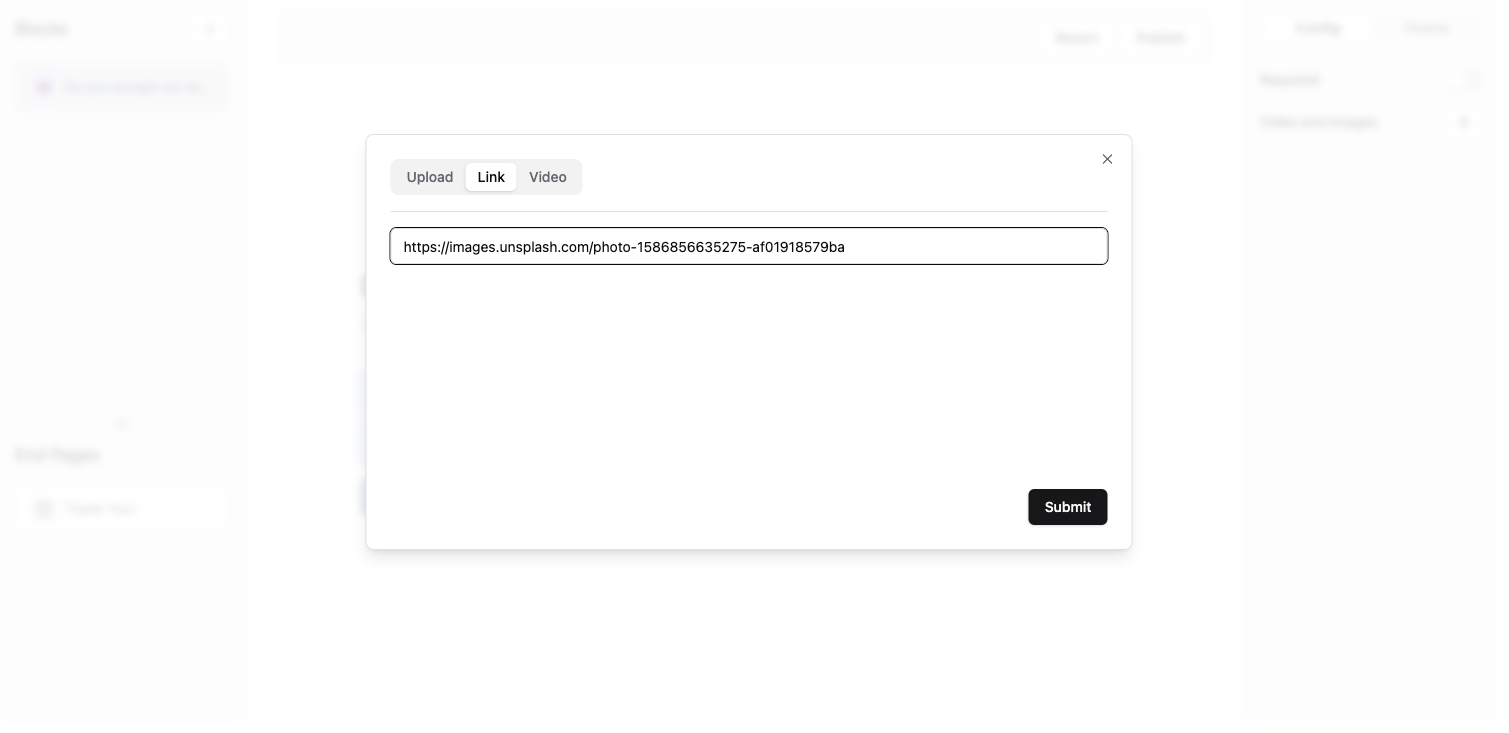Switch to the Upload tab
This screenshot has width=1509, height=733.
tap(430, 177)
